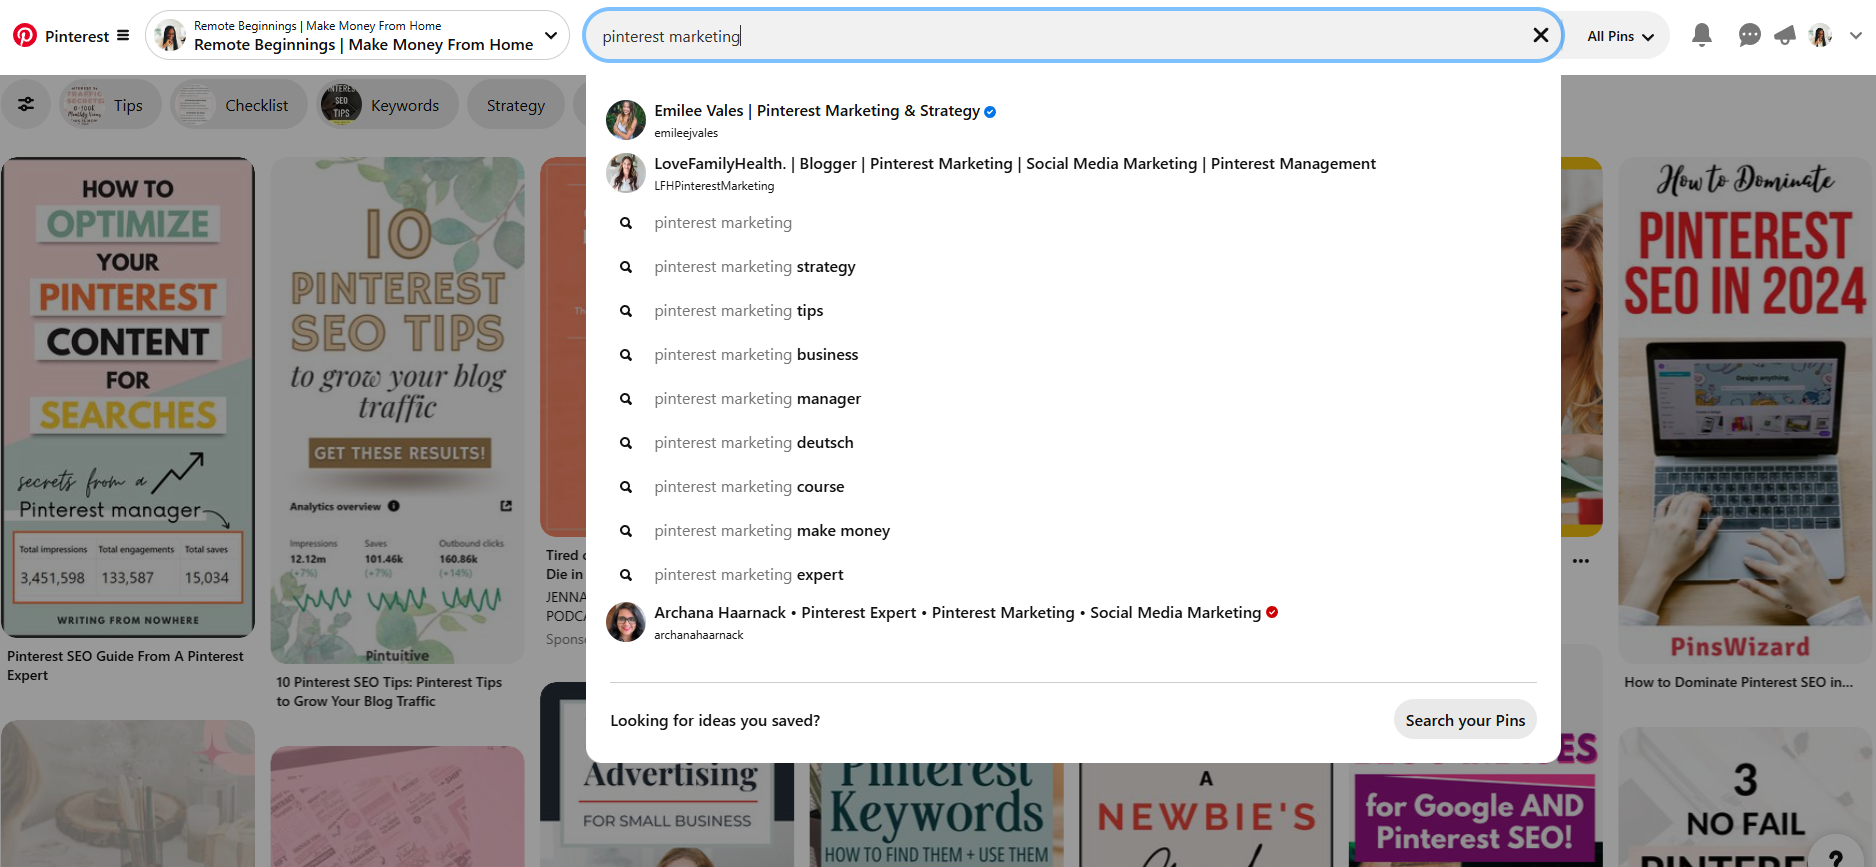
Task: Click the search icon beside 'pinterest marketing strategy'
Action: 626,267
